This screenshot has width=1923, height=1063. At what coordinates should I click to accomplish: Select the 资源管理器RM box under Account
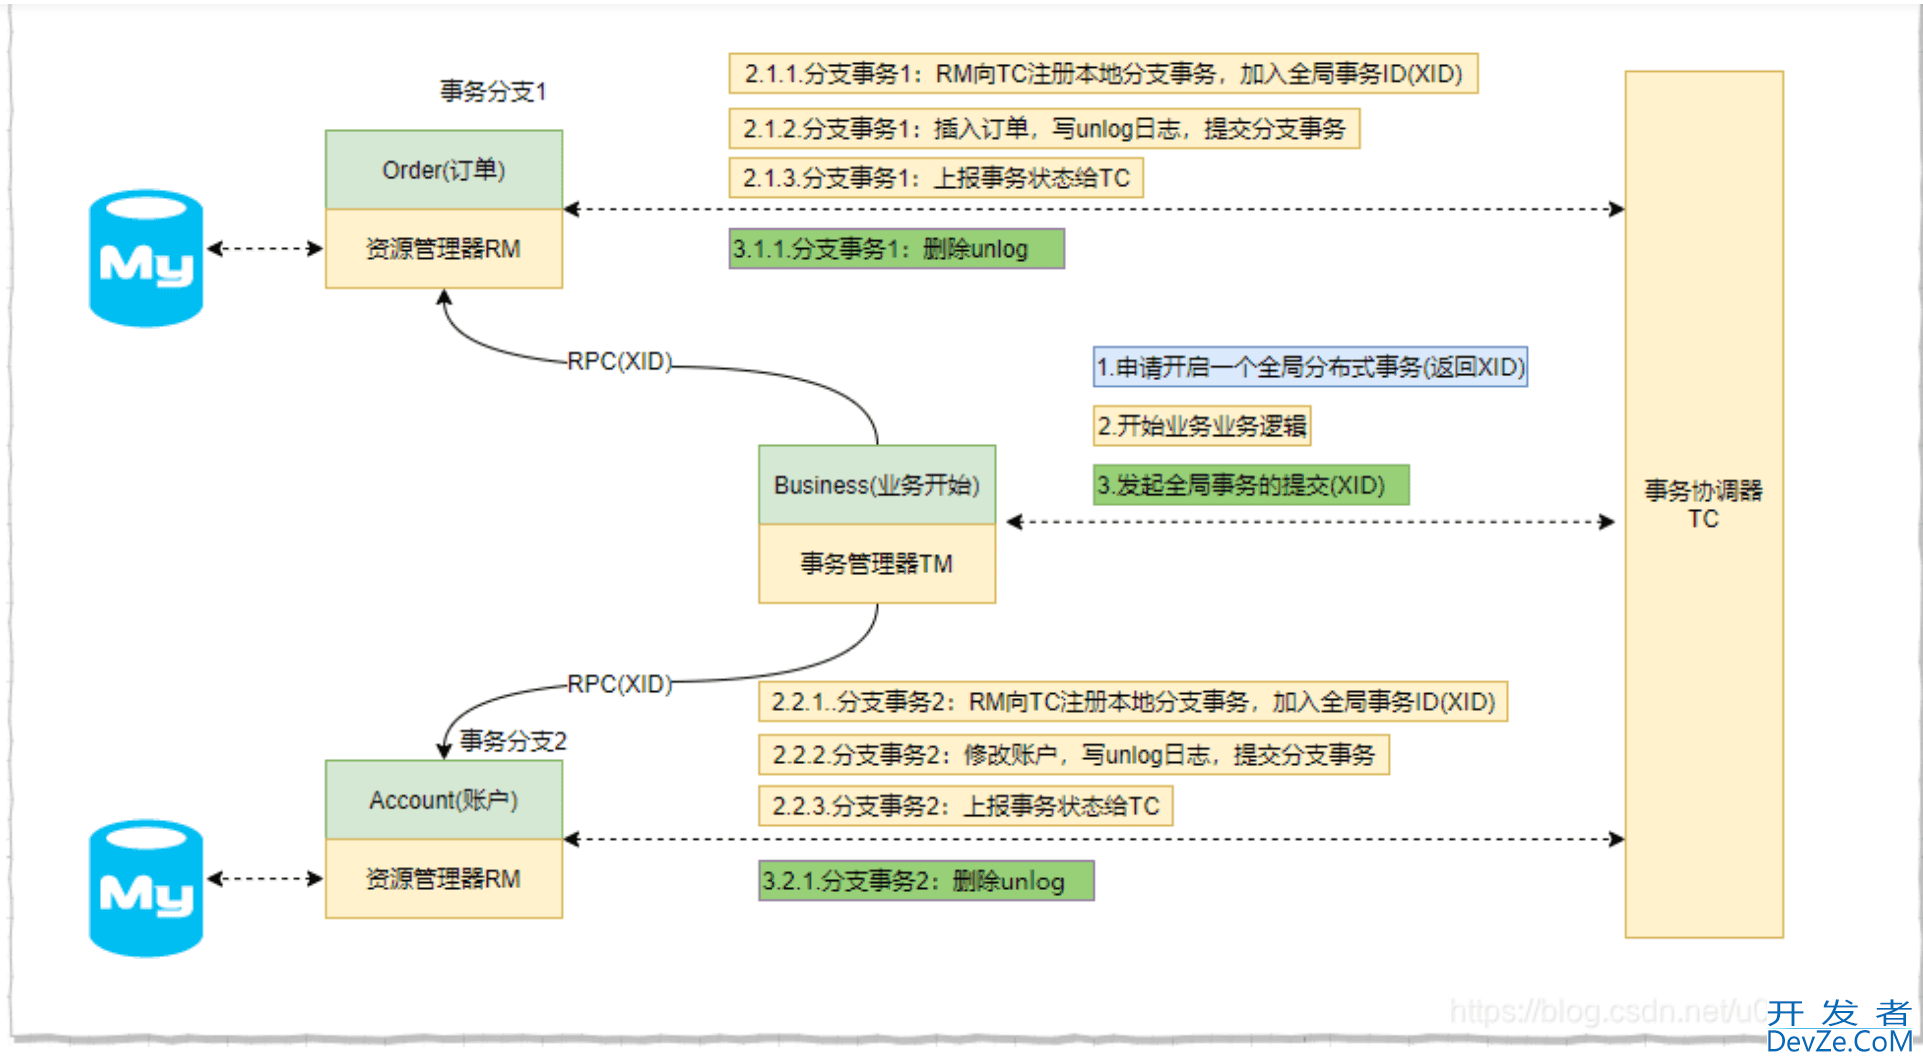[444, 879]
